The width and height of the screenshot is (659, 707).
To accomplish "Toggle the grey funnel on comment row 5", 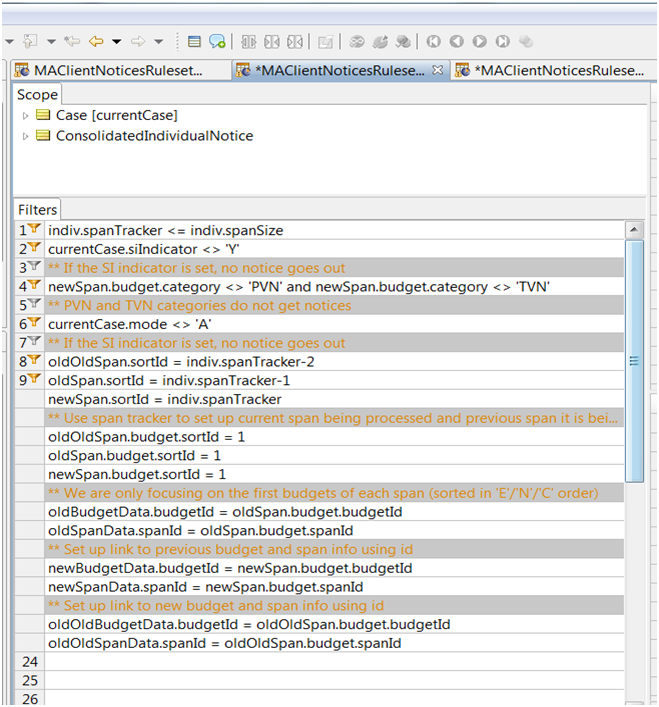I will tap(34, 303).
